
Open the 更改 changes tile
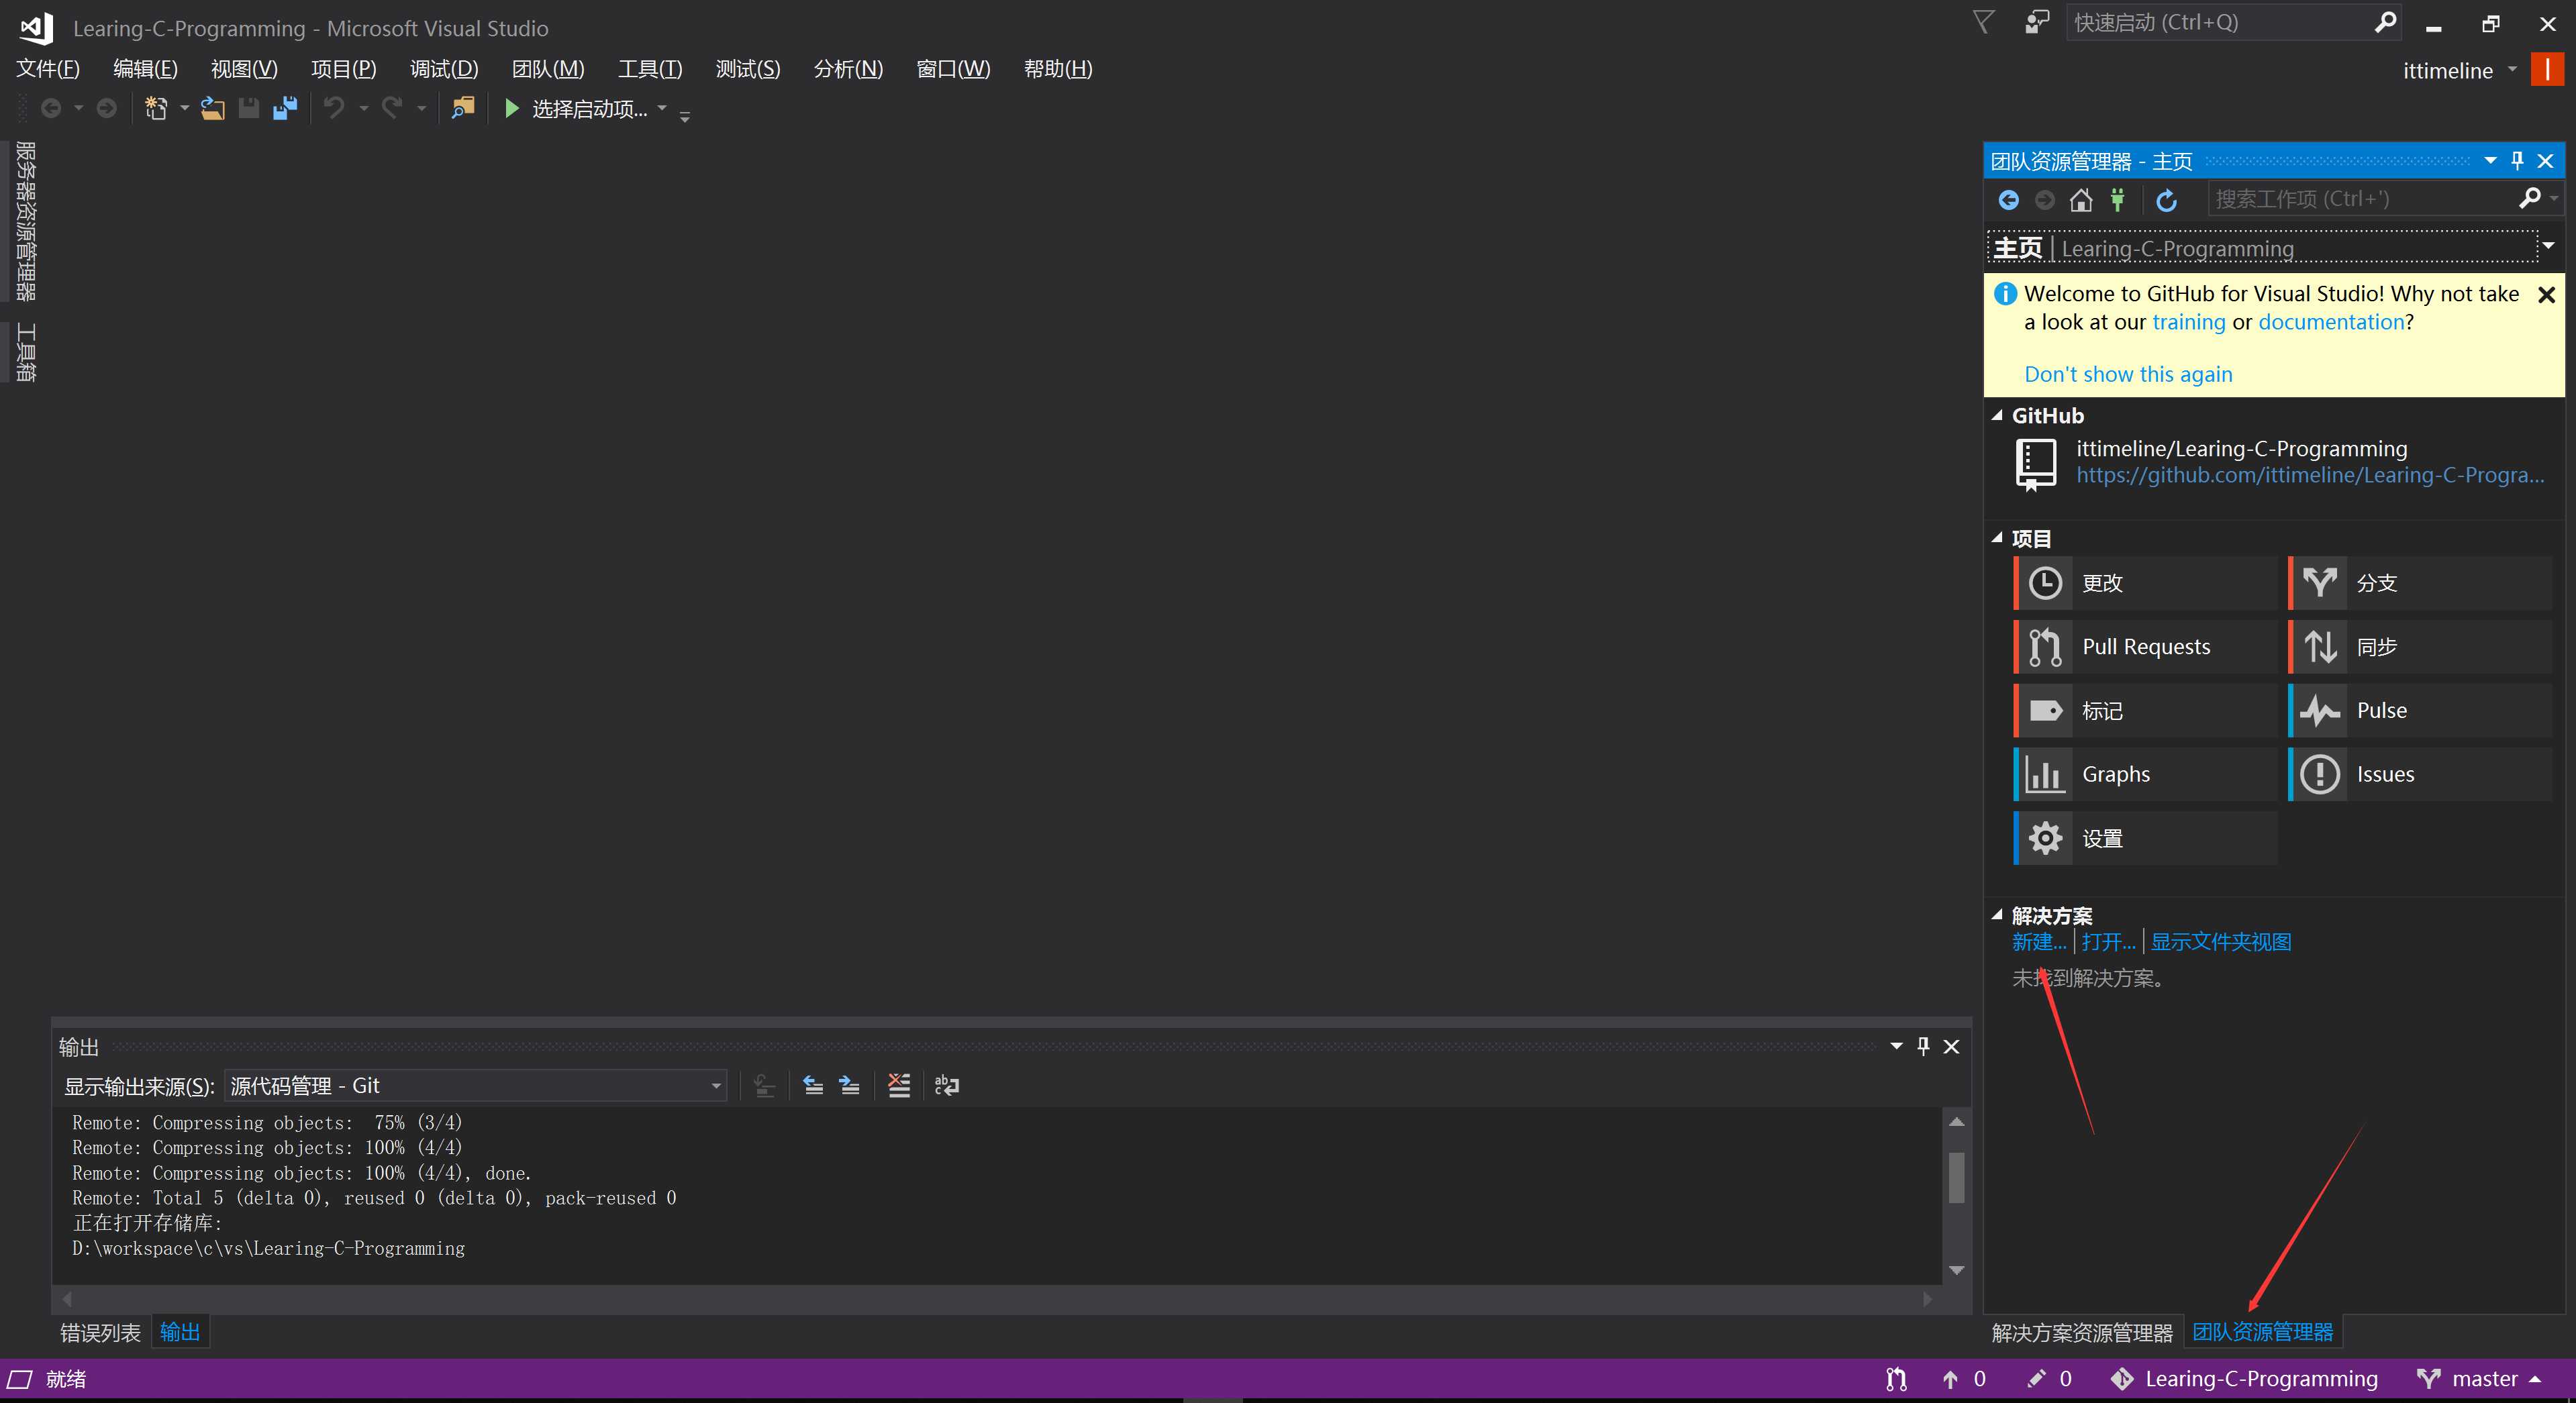pyautogui.click(x=2146, y=583)
